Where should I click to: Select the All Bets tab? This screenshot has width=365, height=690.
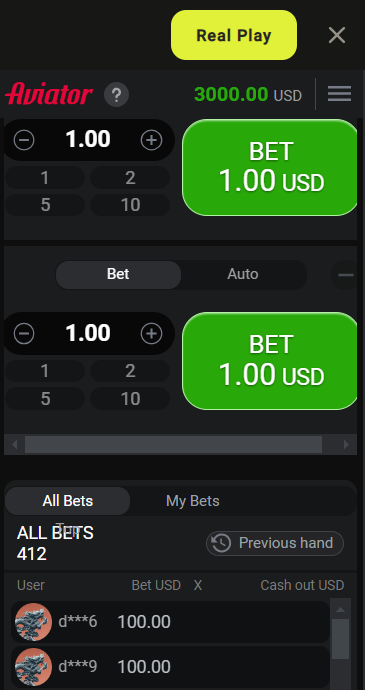tap(68, 501)
